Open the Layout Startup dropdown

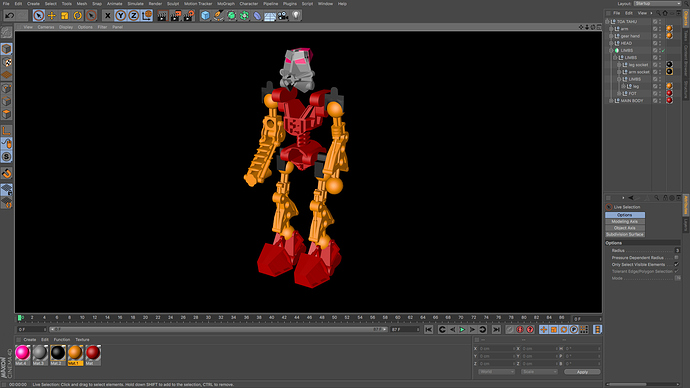[x=657, y=4]
